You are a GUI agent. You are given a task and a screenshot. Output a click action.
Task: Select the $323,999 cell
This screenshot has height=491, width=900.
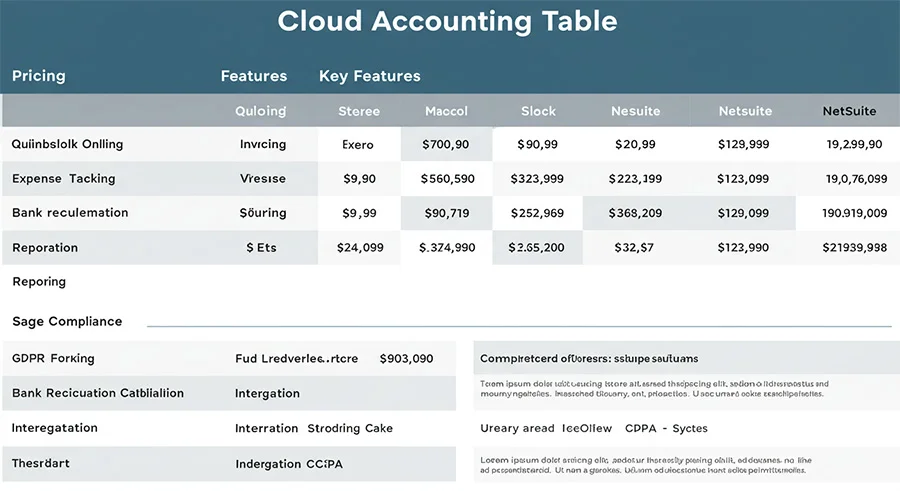(x=537, y=179)
